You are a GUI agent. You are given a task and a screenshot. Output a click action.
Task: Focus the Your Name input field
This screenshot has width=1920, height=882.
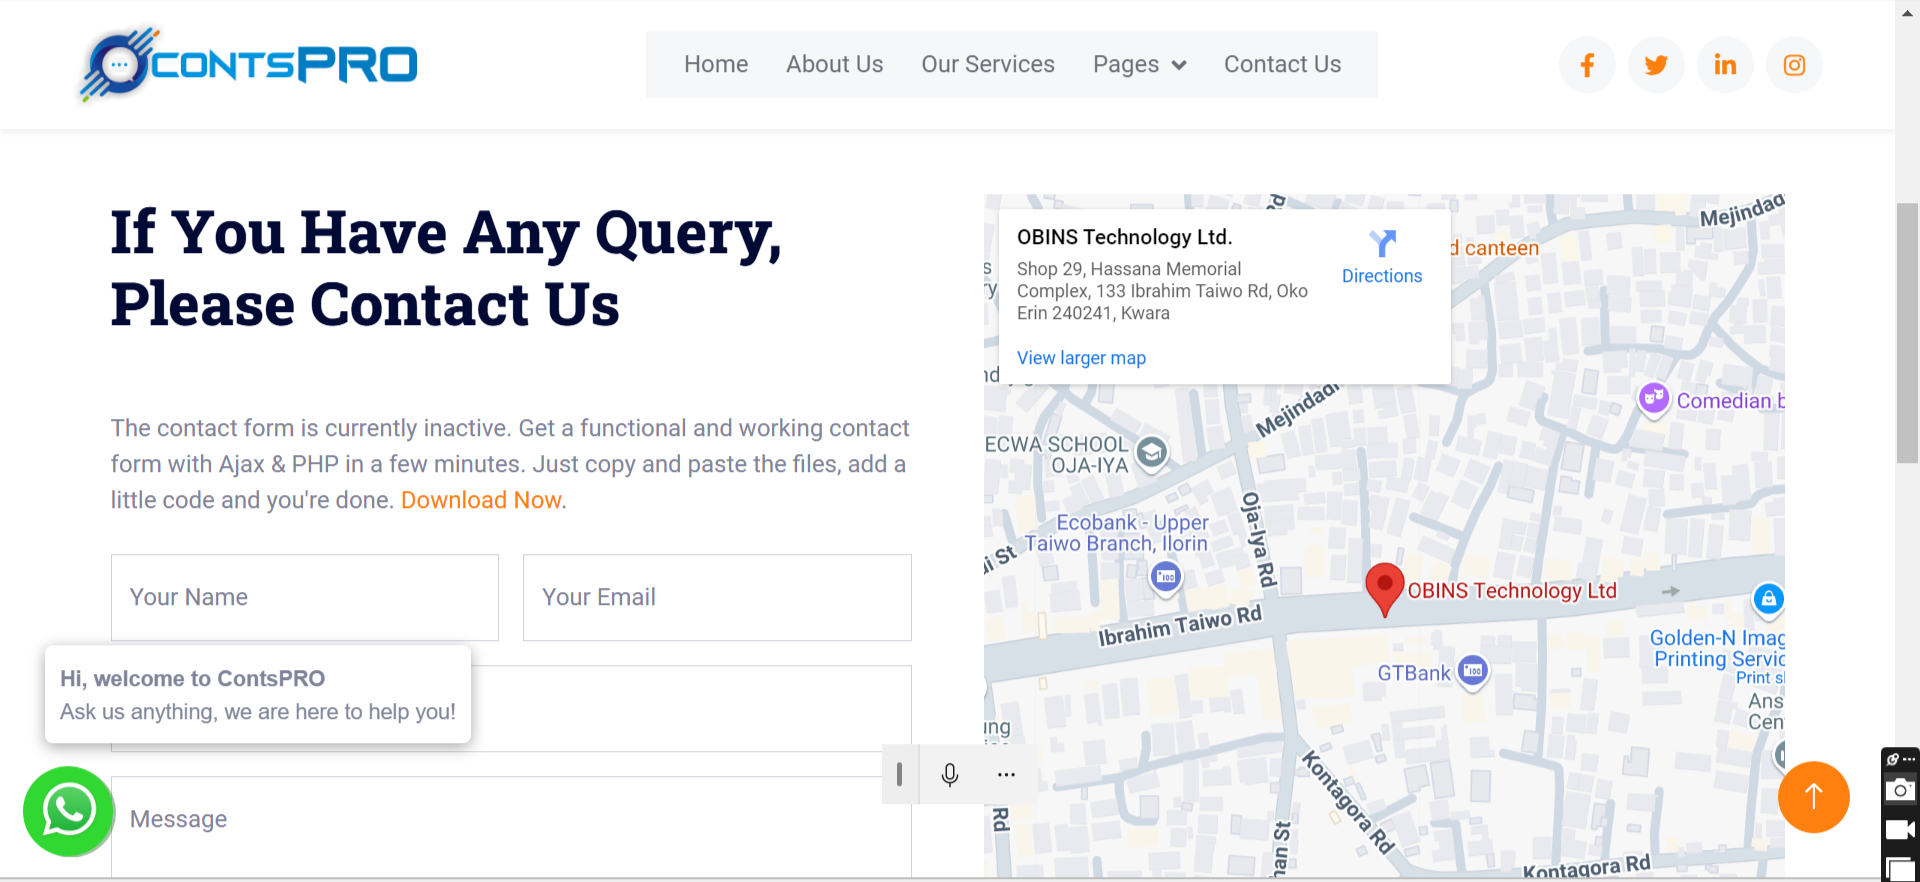305,597
